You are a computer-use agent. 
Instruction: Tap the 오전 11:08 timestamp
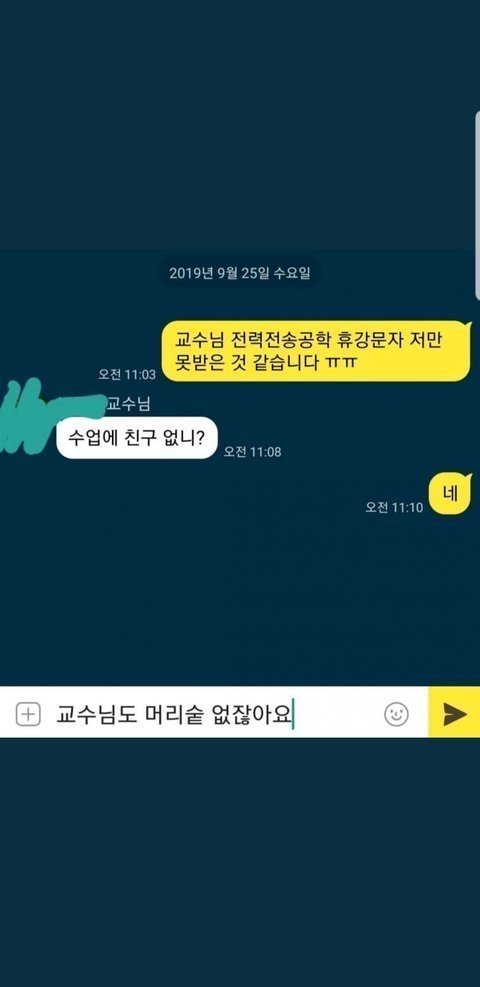(252, 451)
